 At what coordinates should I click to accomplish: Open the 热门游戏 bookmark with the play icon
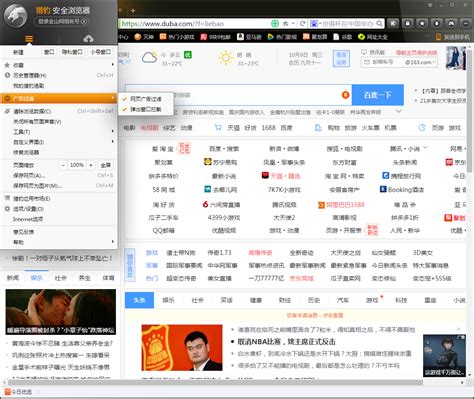click(x=282, y=37)
